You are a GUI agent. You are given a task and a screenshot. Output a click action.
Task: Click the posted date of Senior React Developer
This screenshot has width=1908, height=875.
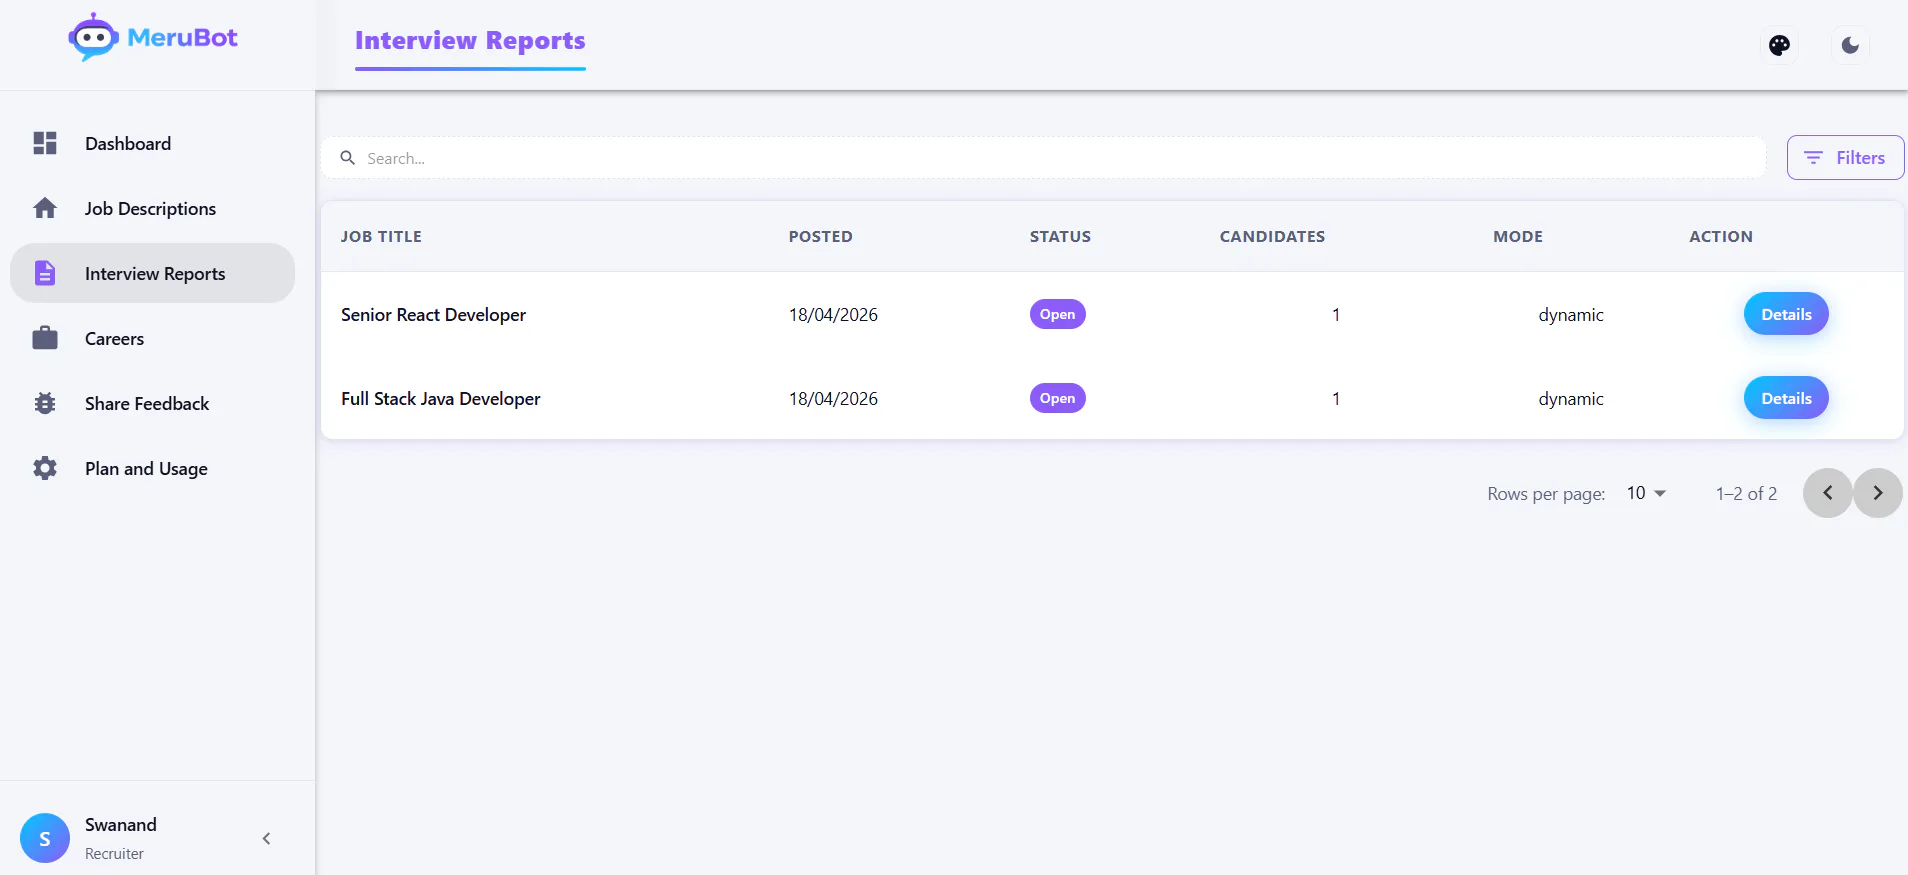point(833,315)
